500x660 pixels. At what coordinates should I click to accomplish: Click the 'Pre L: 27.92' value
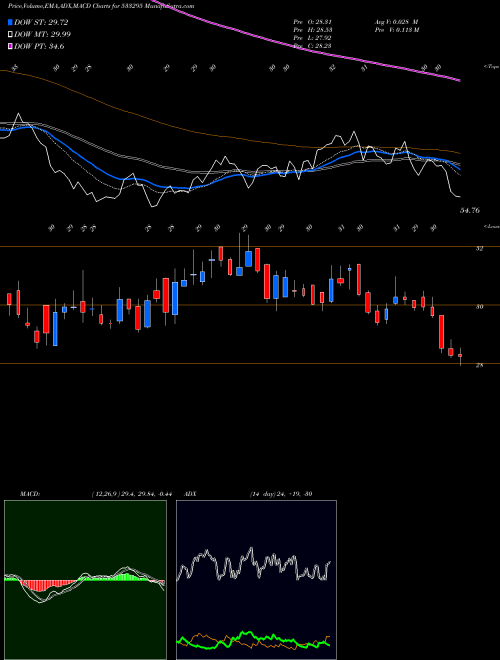click(x=313, y=38)
